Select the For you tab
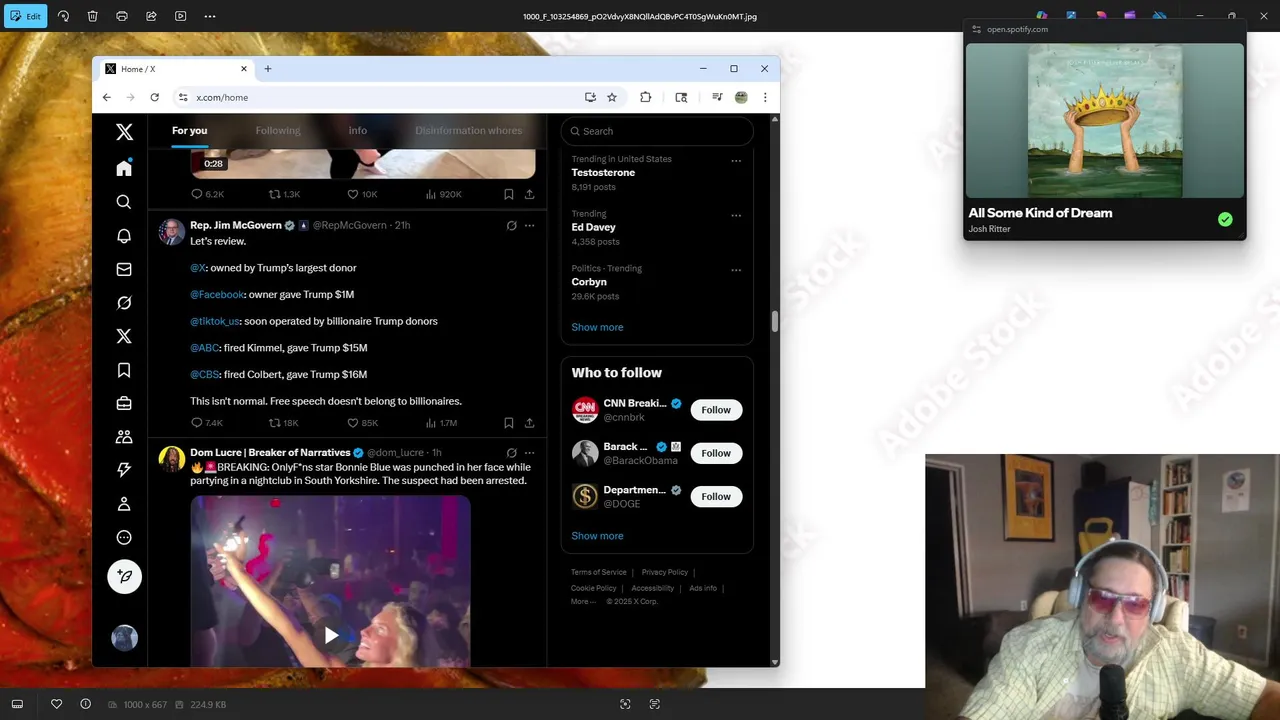 tap(189, 131)
